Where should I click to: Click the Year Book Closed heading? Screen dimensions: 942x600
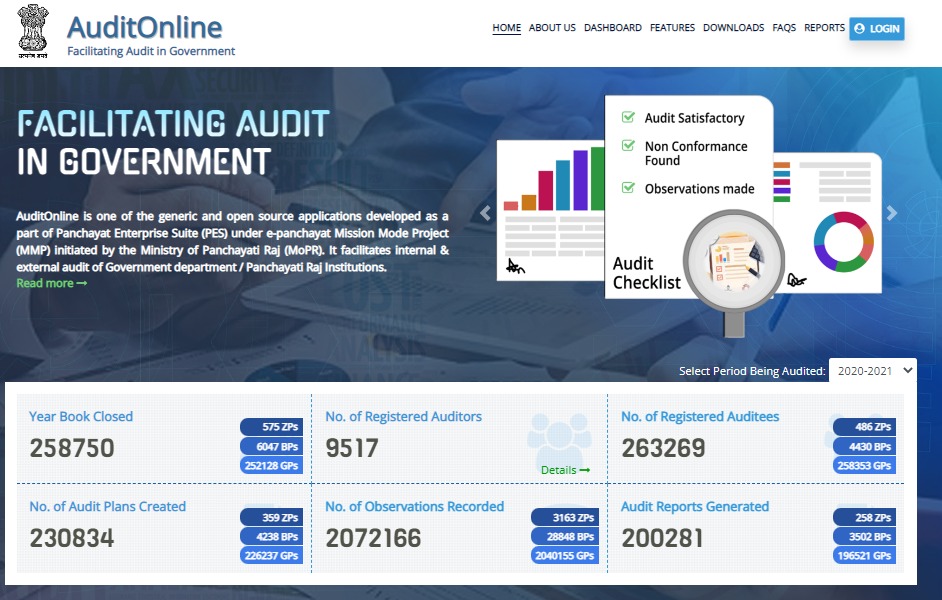[81, 417]
